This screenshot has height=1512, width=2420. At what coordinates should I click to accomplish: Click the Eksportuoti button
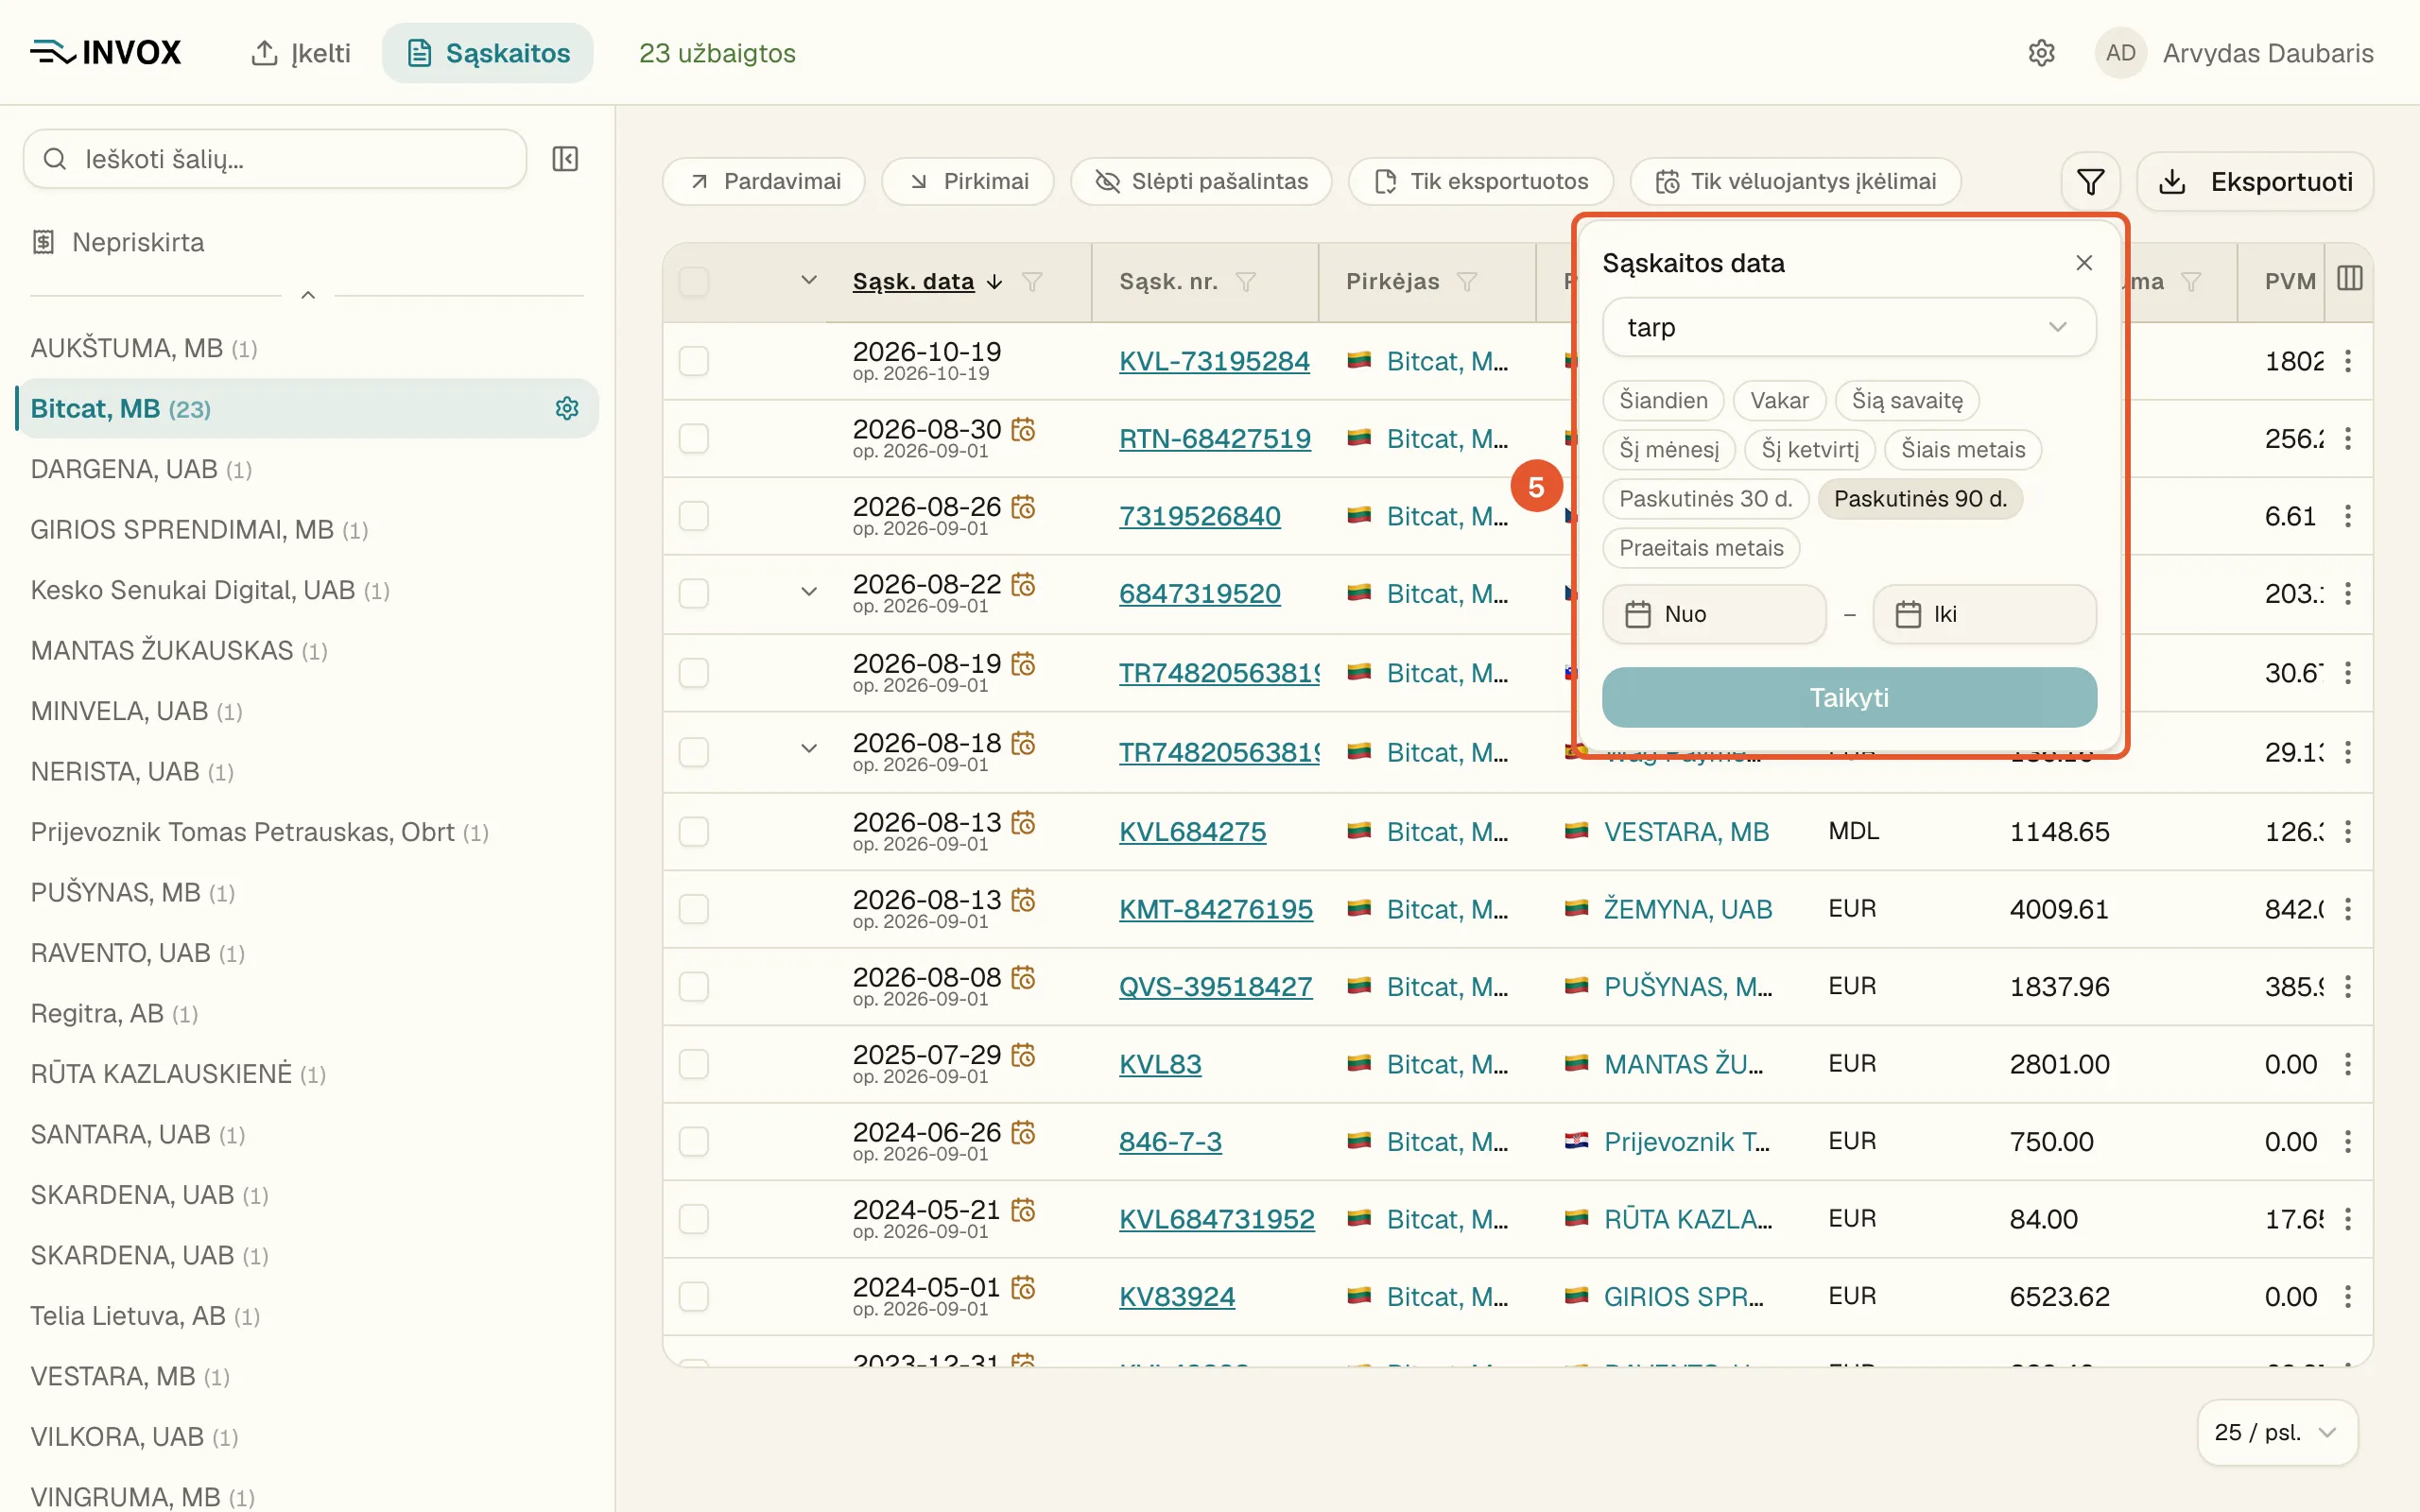pos(2255,182)
